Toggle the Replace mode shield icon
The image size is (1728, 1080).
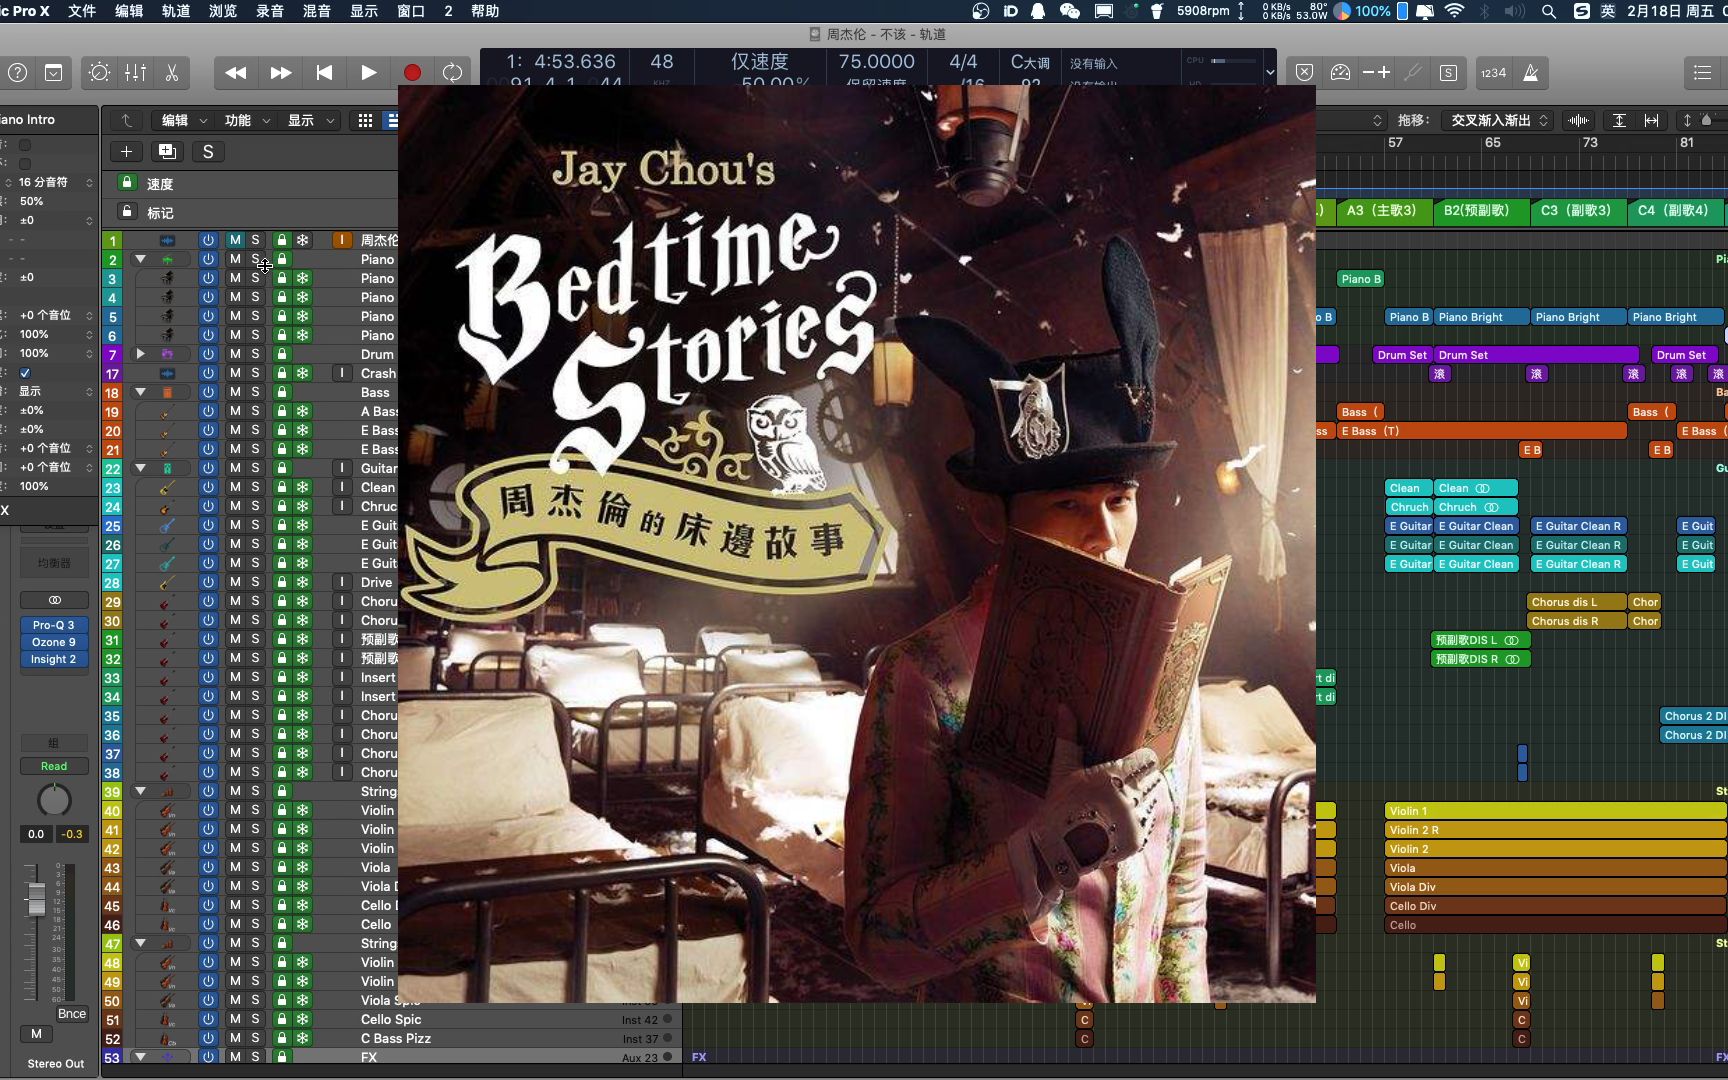click(1304, 73)
